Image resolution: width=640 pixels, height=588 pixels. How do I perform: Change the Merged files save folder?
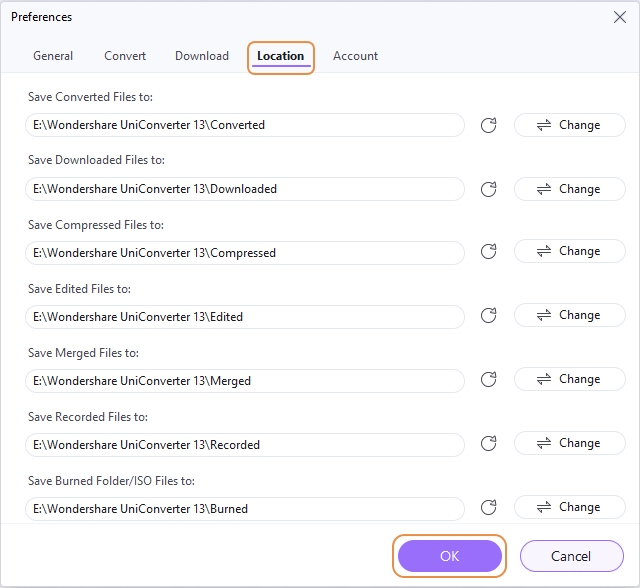point(569,379)
